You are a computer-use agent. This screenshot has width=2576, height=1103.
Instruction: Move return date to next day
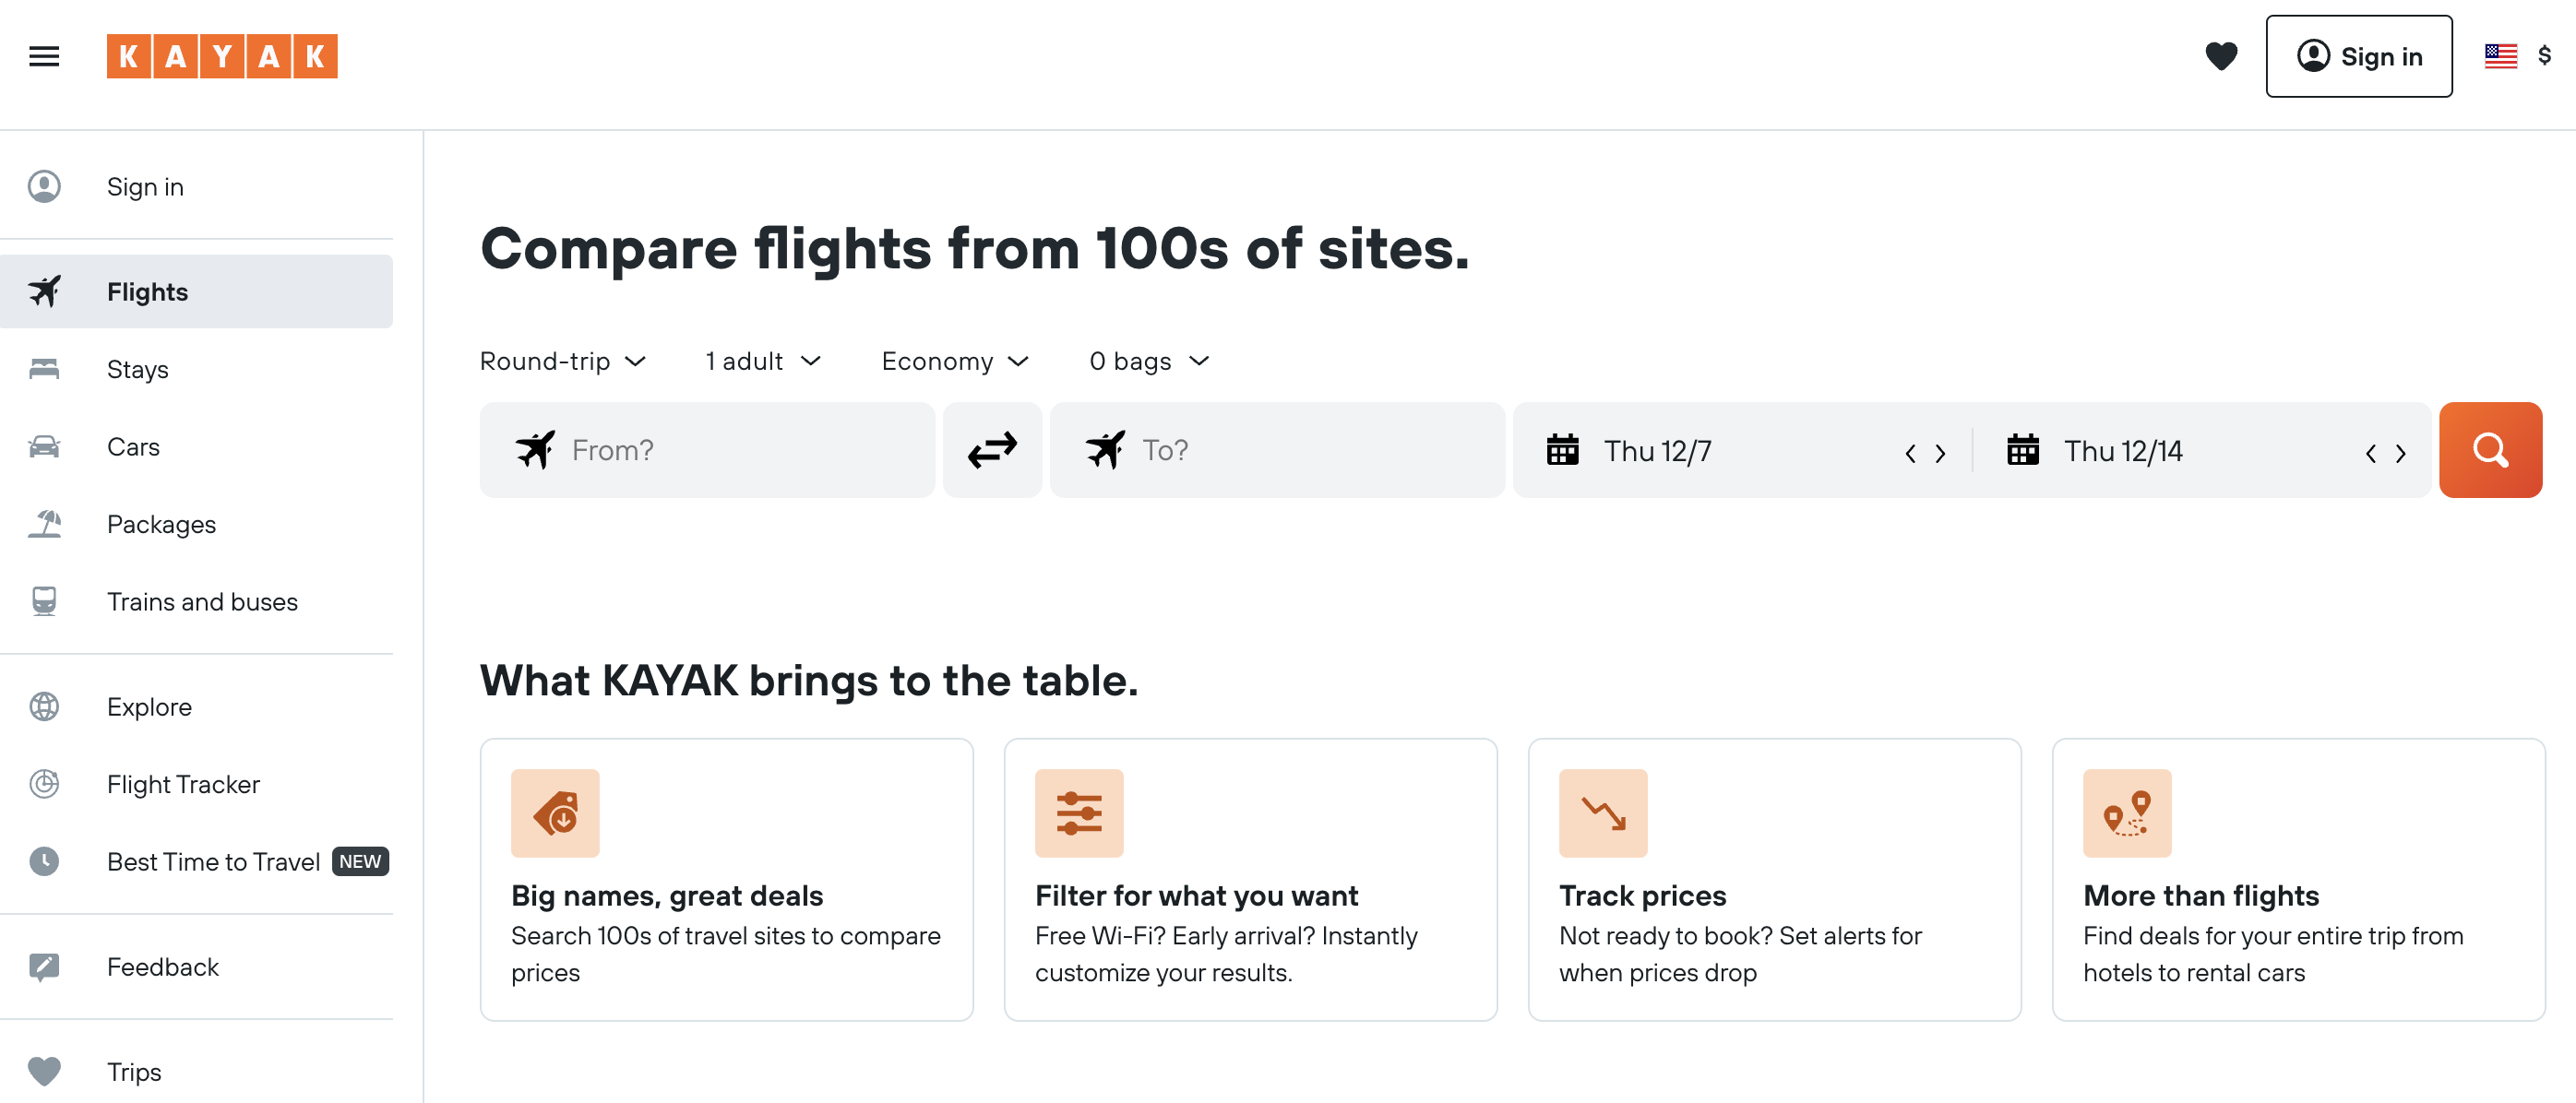2400,453
